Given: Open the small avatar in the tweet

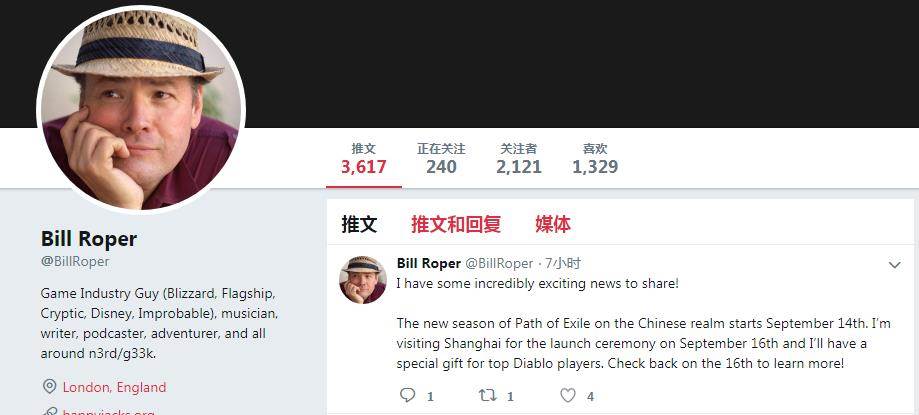Looking at the screenshot, I should tap(363, 280).
